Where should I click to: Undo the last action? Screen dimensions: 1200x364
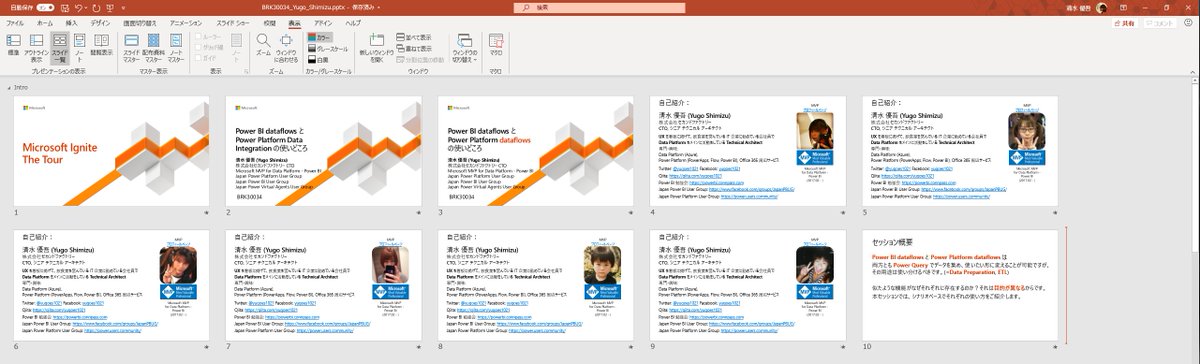tap(79, 8)
